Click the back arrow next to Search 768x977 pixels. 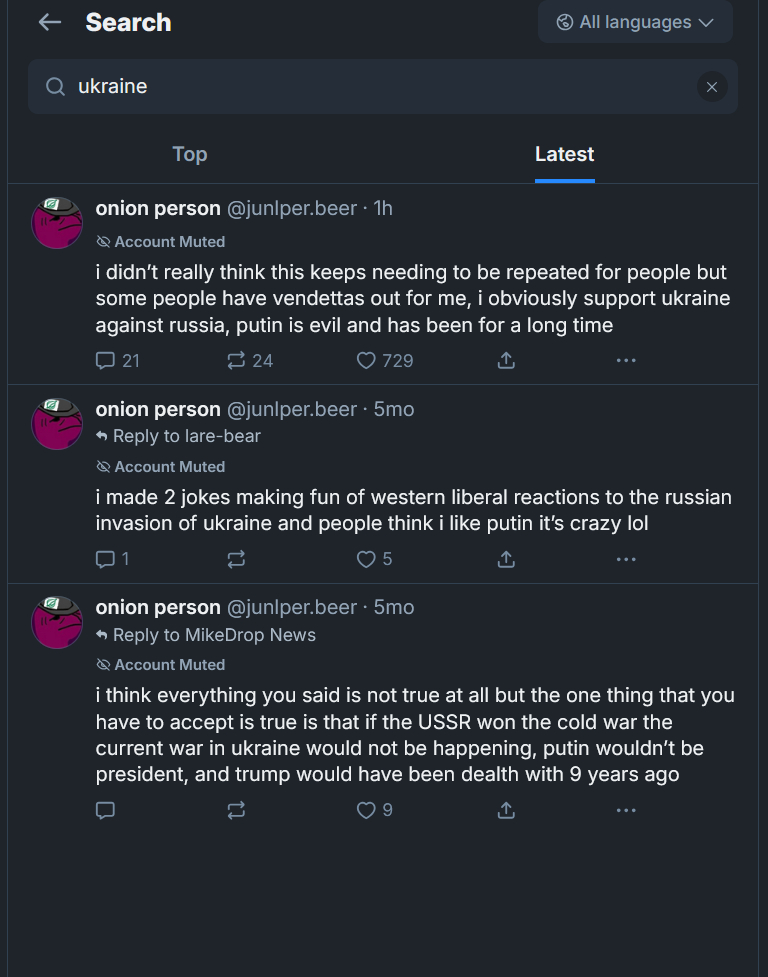pyautogui.click(x=50, y=23)
